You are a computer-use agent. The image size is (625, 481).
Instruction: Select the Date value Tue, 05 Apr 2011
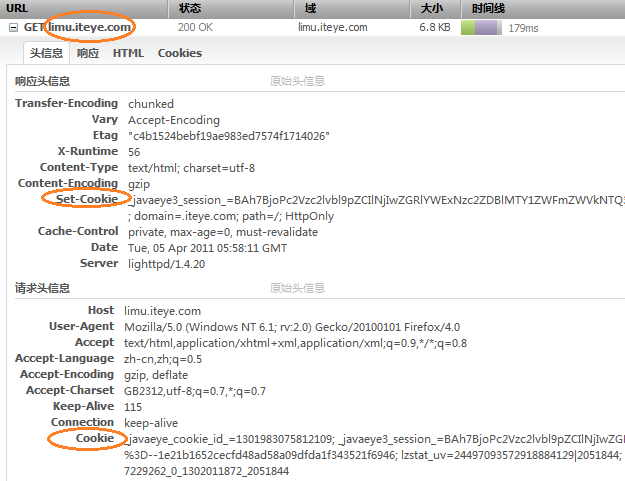[x=207, y=248]
